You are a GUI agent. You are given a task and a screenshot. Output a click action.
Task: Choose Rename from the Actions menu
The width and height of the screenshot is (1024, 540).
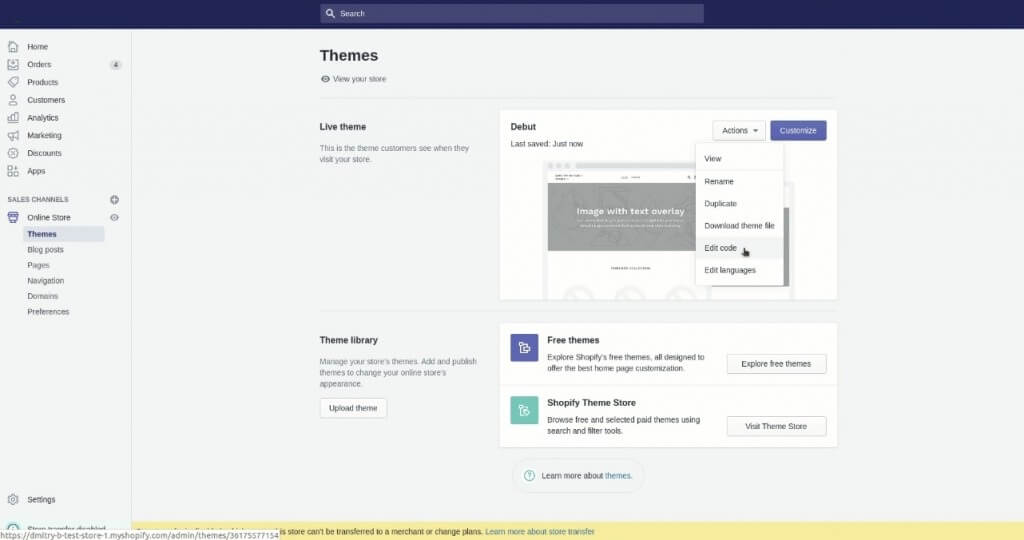tap(739, 181)
